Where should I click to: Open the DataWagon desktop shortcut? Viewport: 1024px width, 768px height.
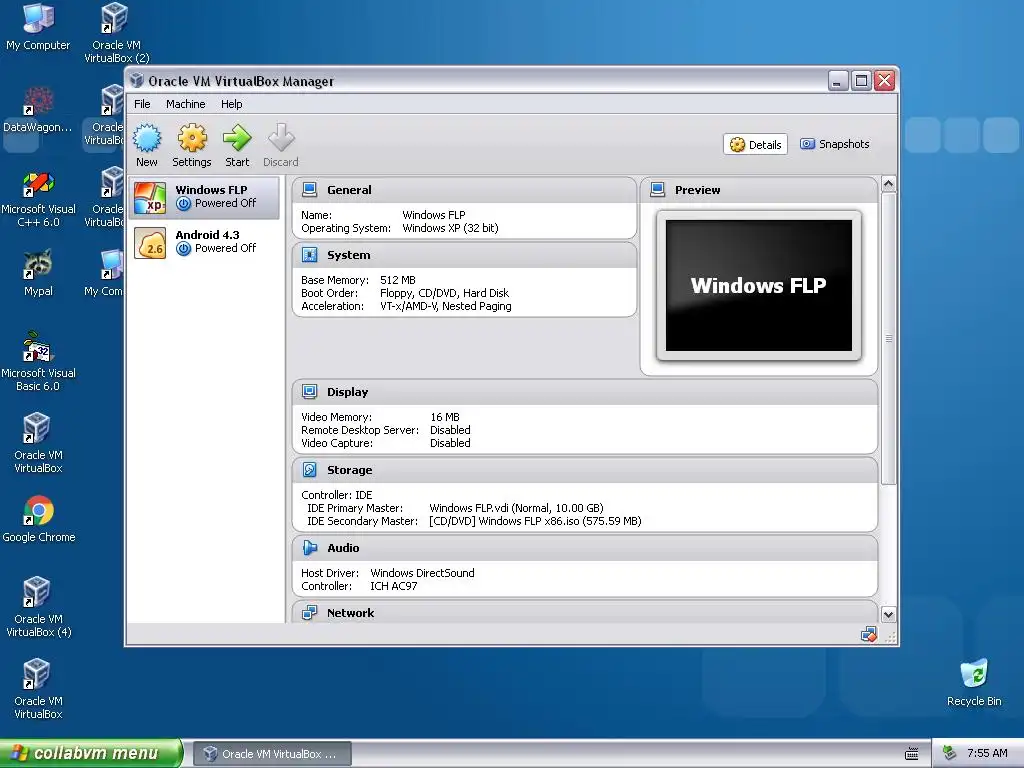click(38, 110)
